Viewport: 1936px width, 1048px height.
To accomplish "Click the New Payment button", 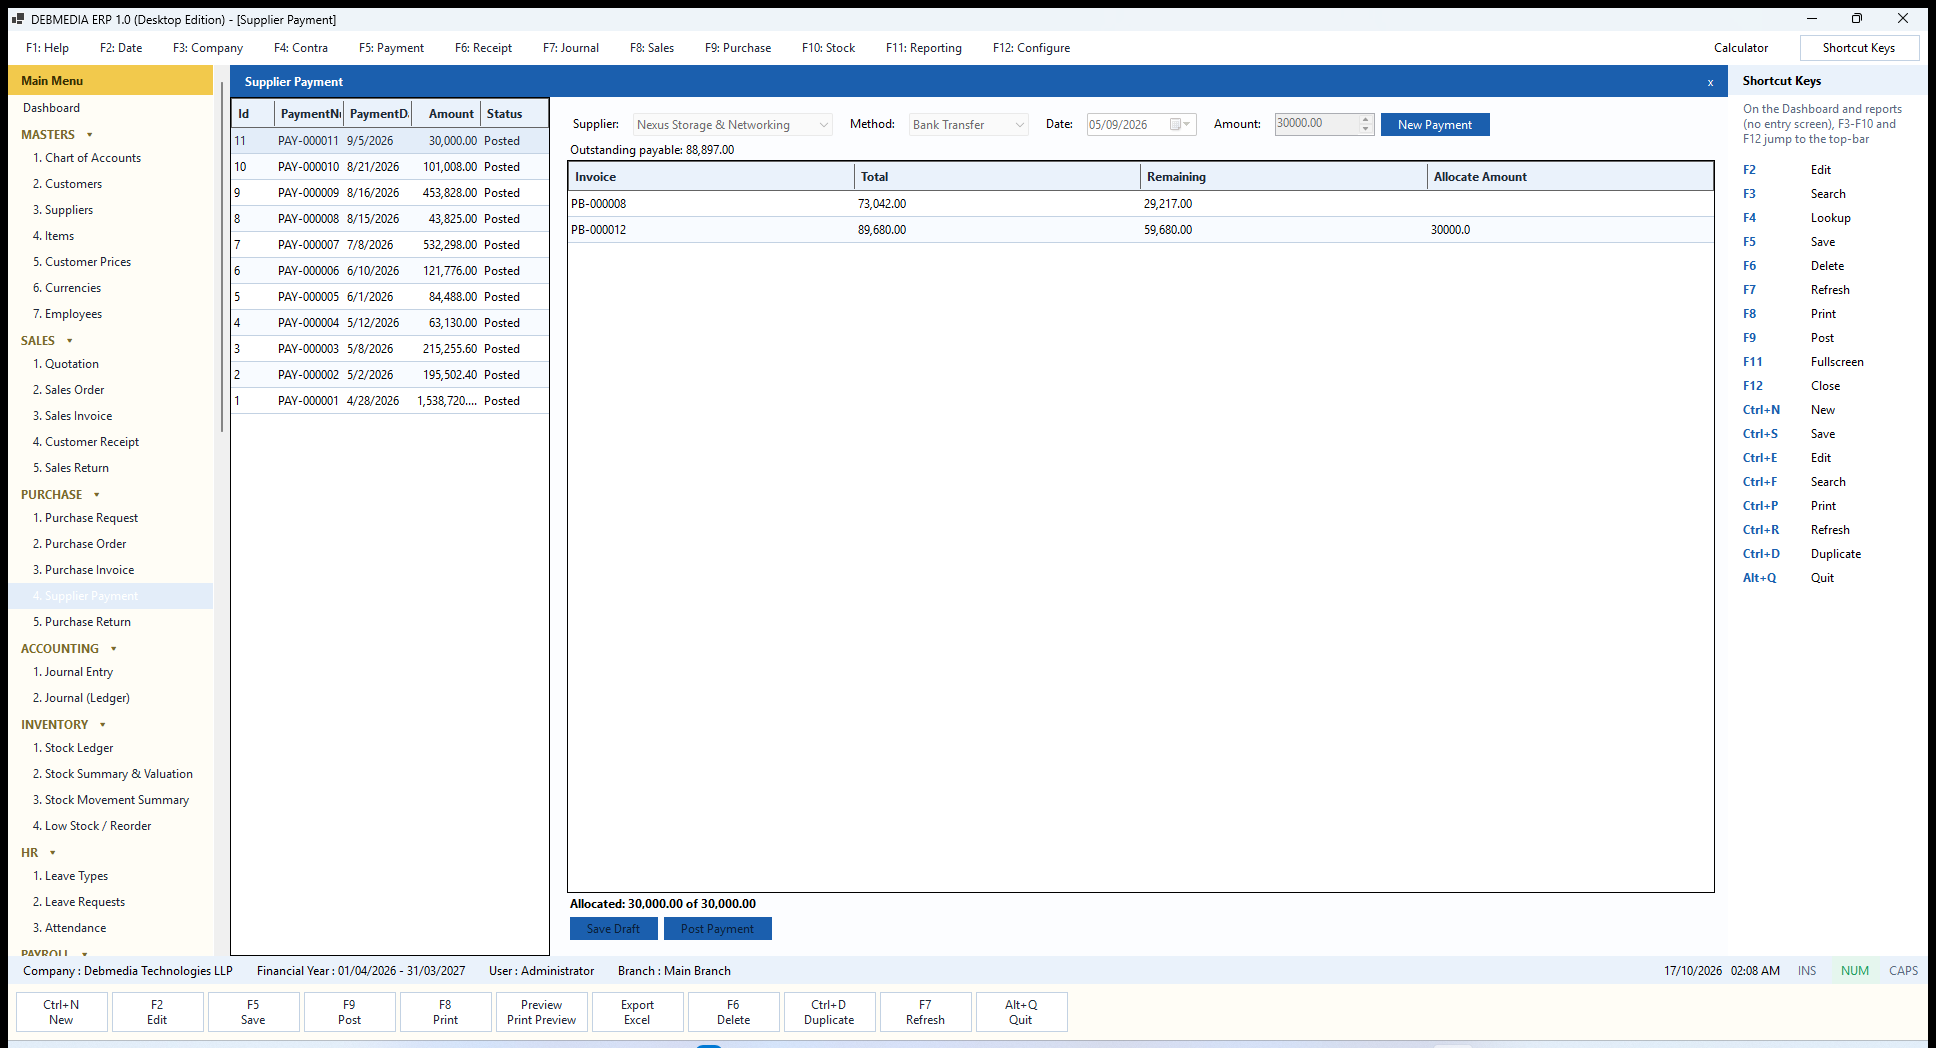I will [1435, 125].
